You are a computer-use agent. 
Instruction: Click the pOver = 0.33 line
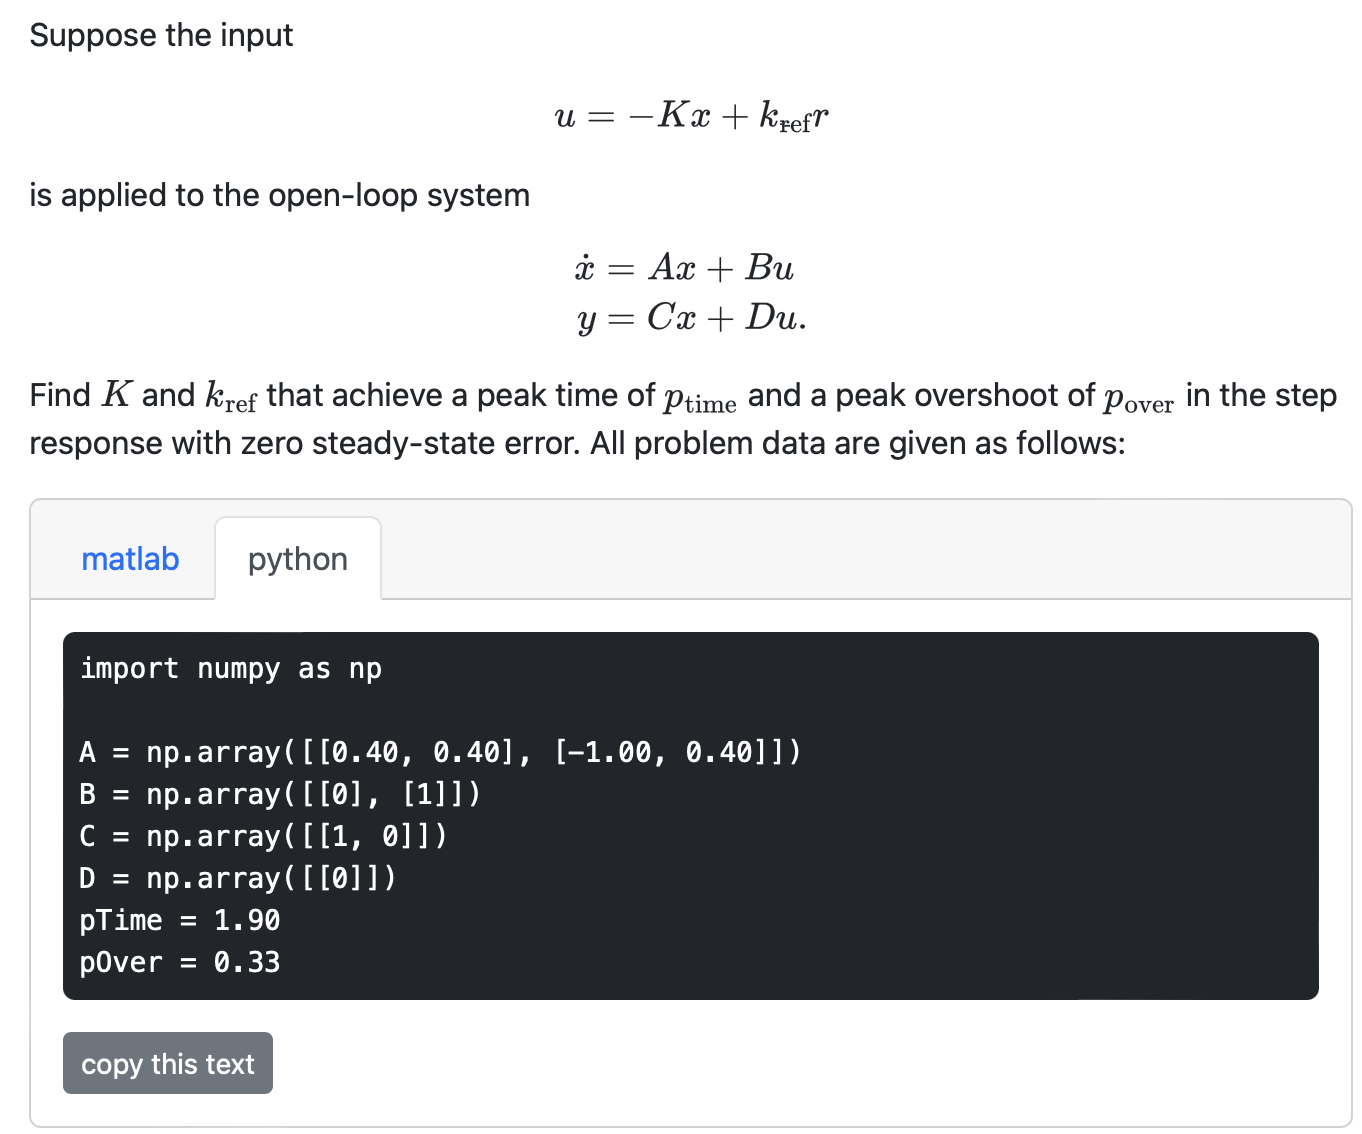click(x=180, y=962)
